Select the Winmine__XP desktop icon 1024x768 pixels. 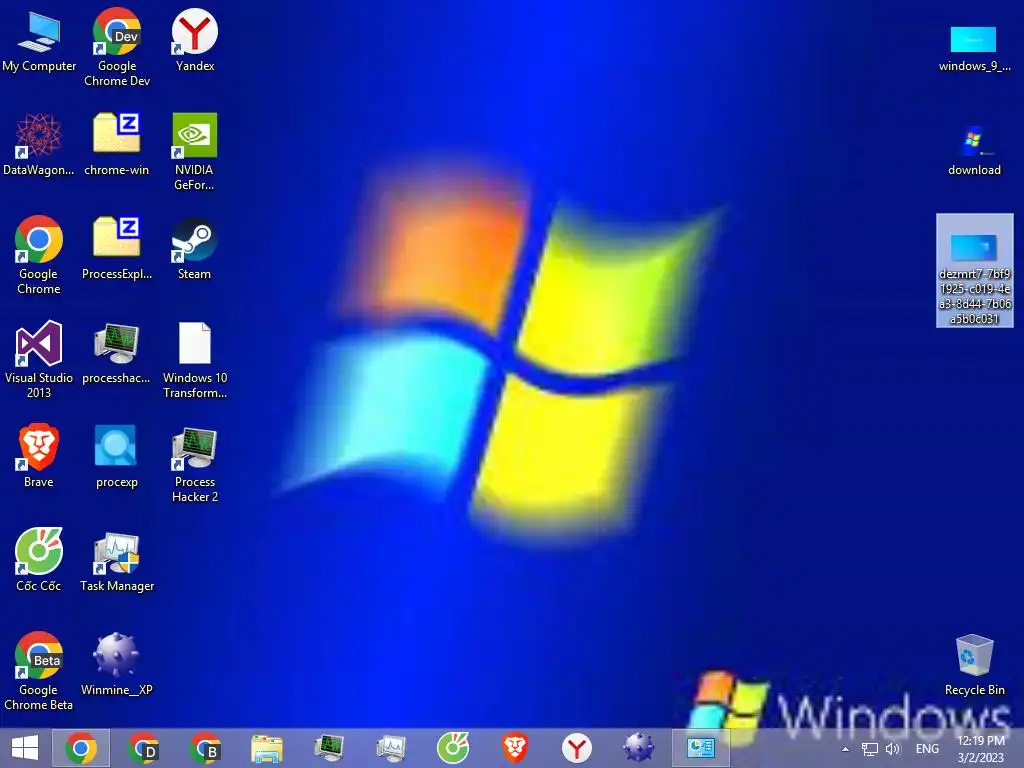pyautogui.click(x=117, y=664)
